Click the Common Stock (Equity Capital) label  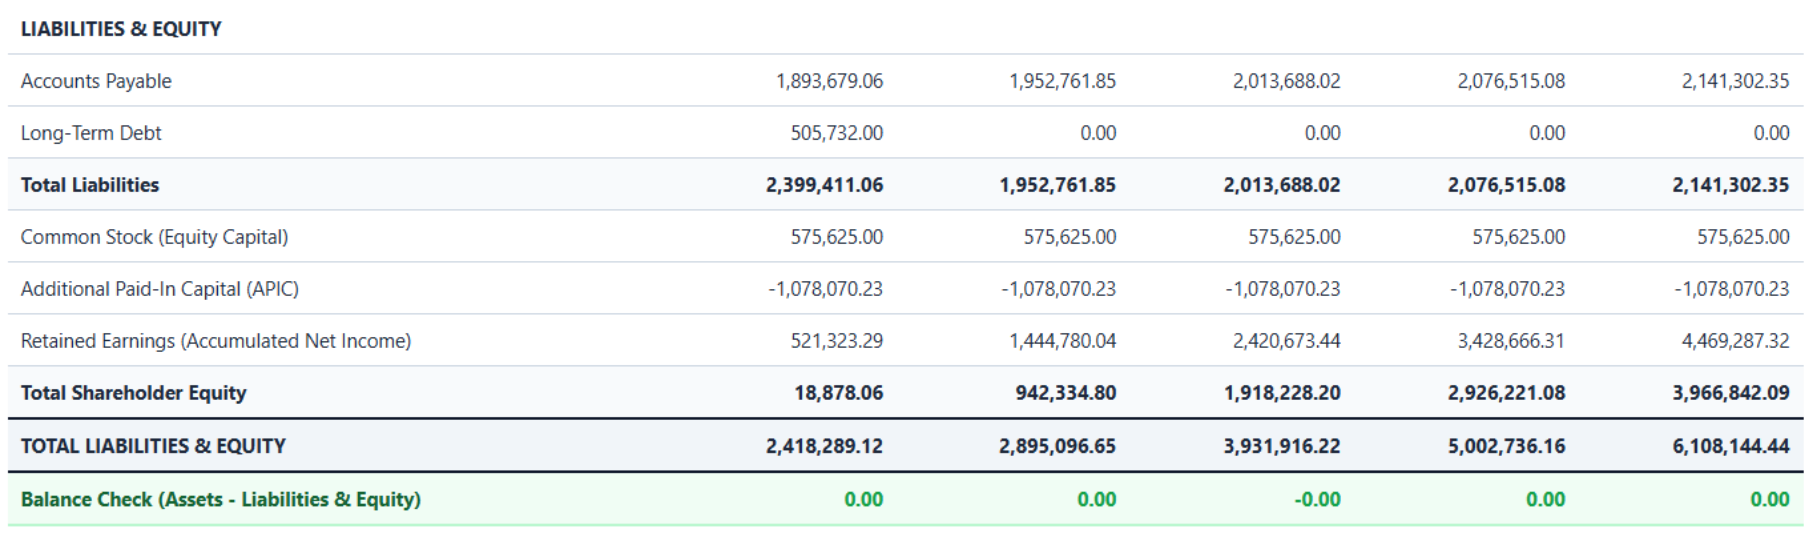click(154, 237)
